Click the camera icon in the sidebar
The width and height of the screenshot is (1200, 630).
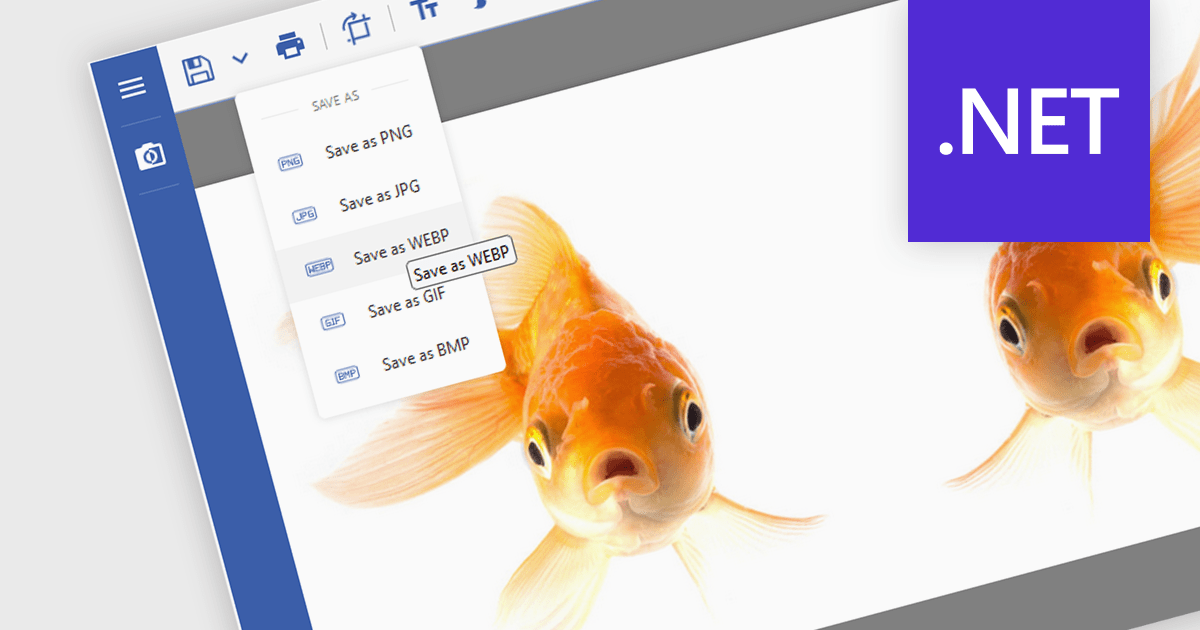[x=149, y=157]
